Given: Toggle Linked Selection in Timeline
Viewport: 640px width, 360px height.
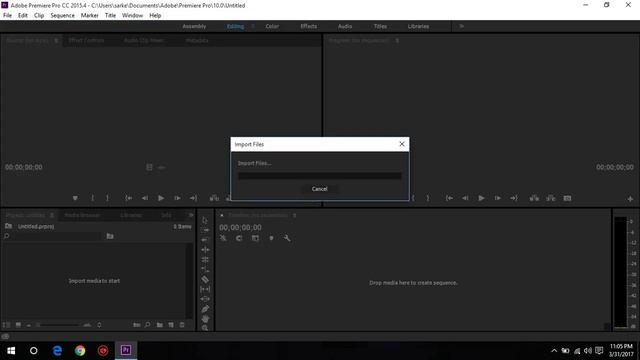Looking at the screenshot, I should 255,238.
